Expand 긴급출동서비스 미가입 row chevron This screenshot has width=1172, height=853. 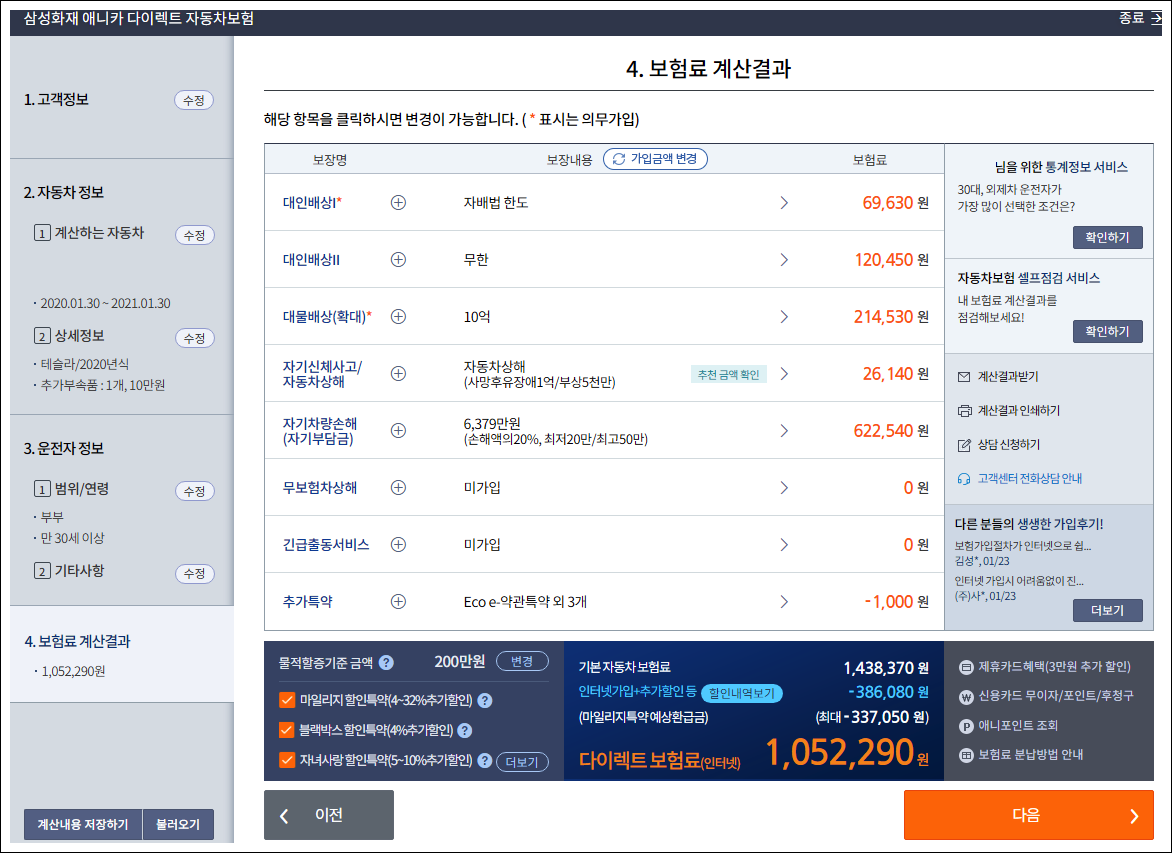(784, 544)
